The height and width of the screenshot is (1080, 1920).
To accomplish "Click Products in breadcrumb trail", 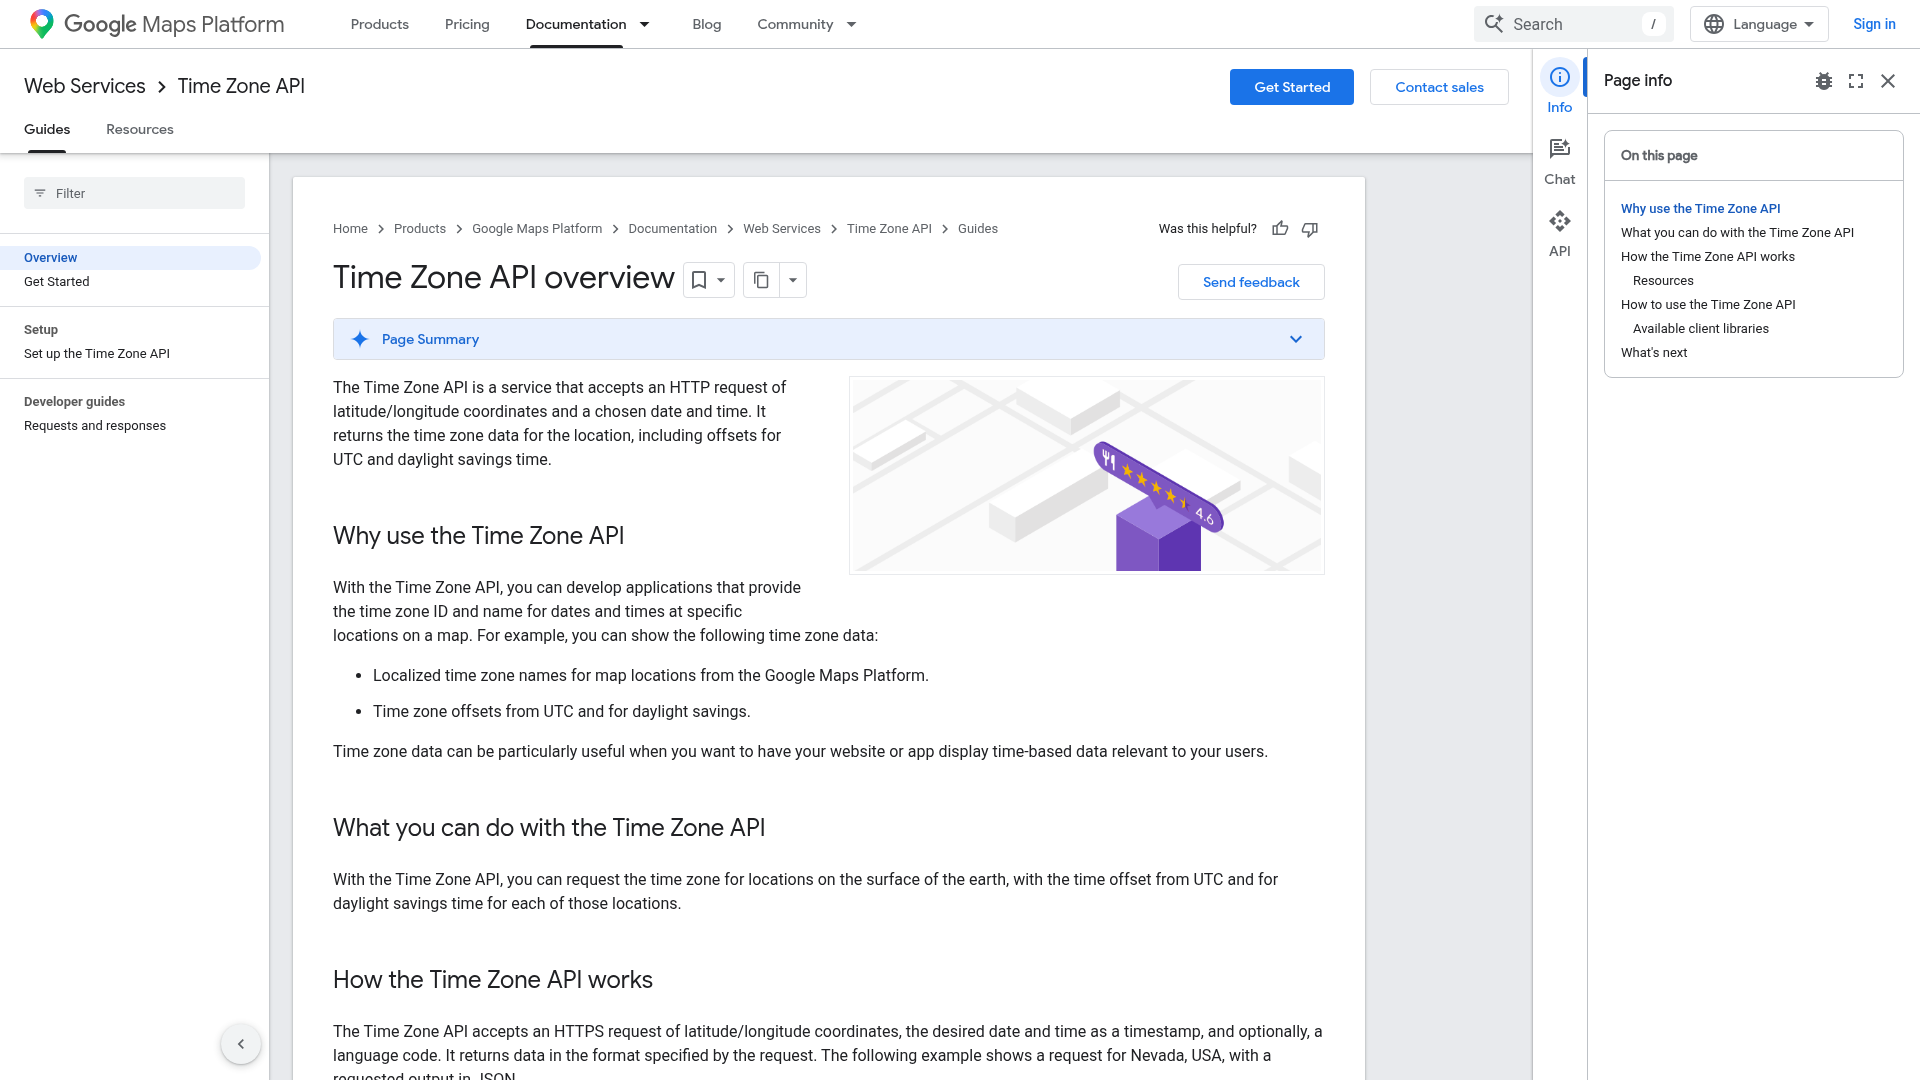I will [x=420, y=229].
